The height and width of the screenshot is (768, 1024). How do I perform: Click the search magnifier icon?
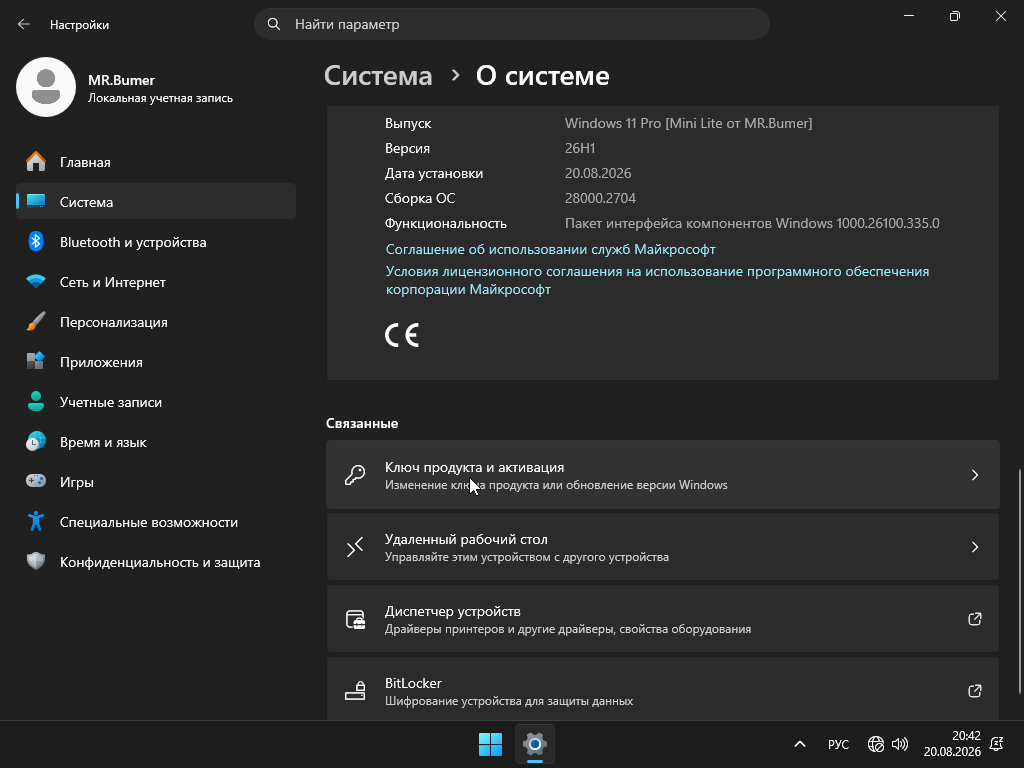[x=274, y=24]
